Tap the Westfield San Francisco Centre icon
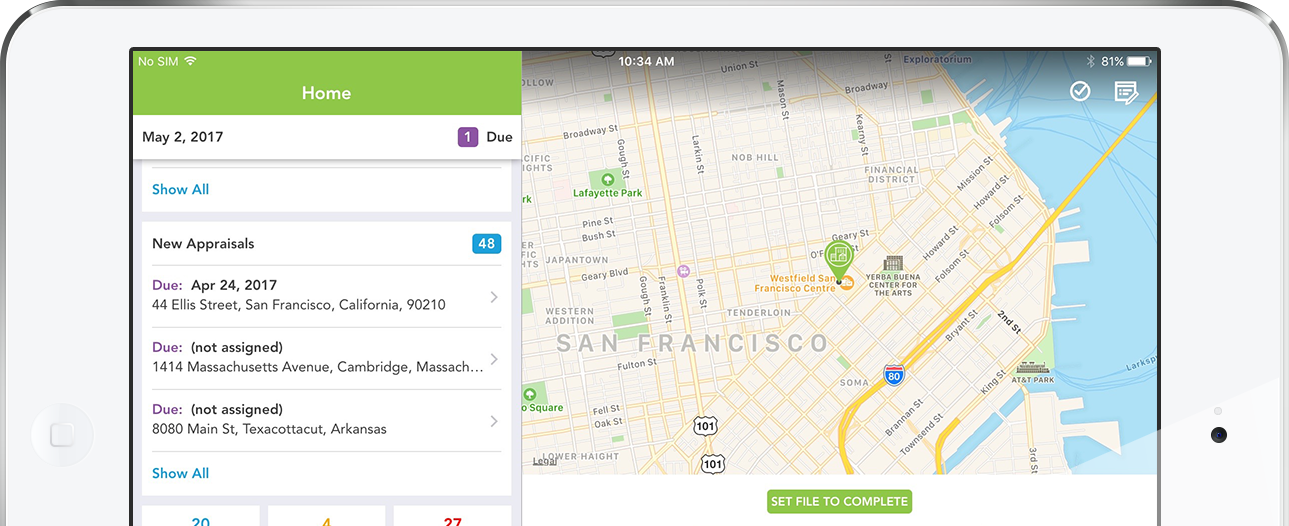This screenshot has width=1289, height=526. (846, 284)
